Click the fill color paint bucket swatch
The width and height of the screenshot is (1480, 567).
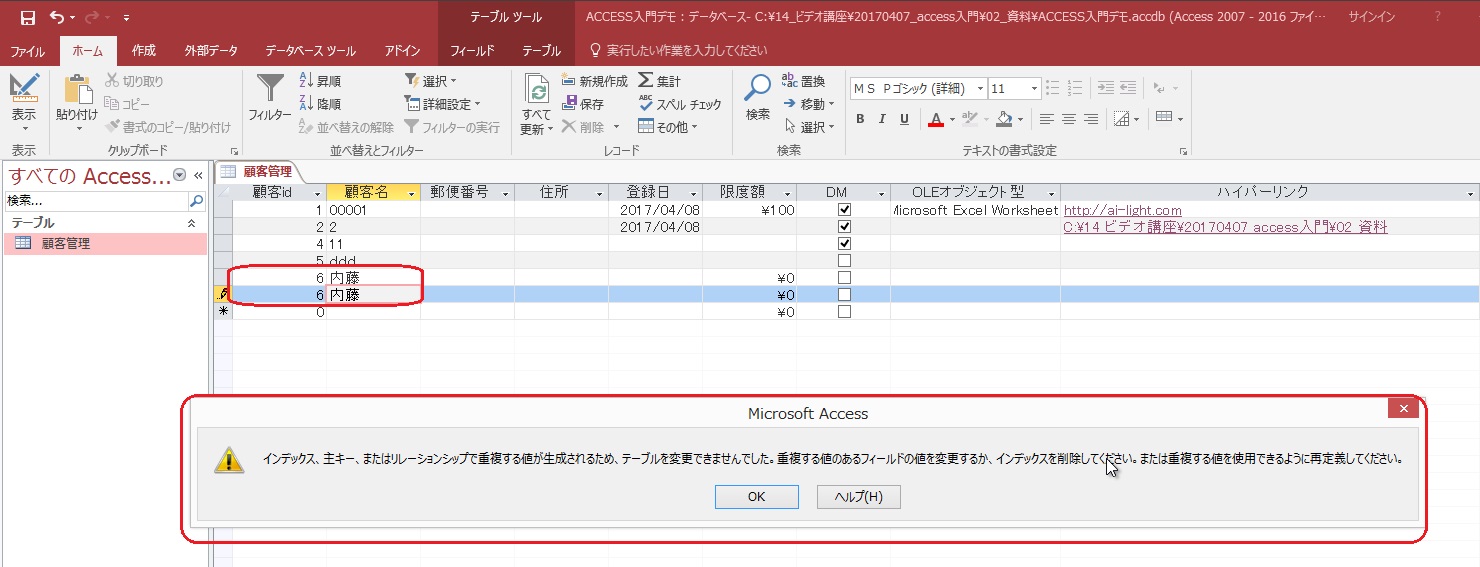[x=1004, y=119]
